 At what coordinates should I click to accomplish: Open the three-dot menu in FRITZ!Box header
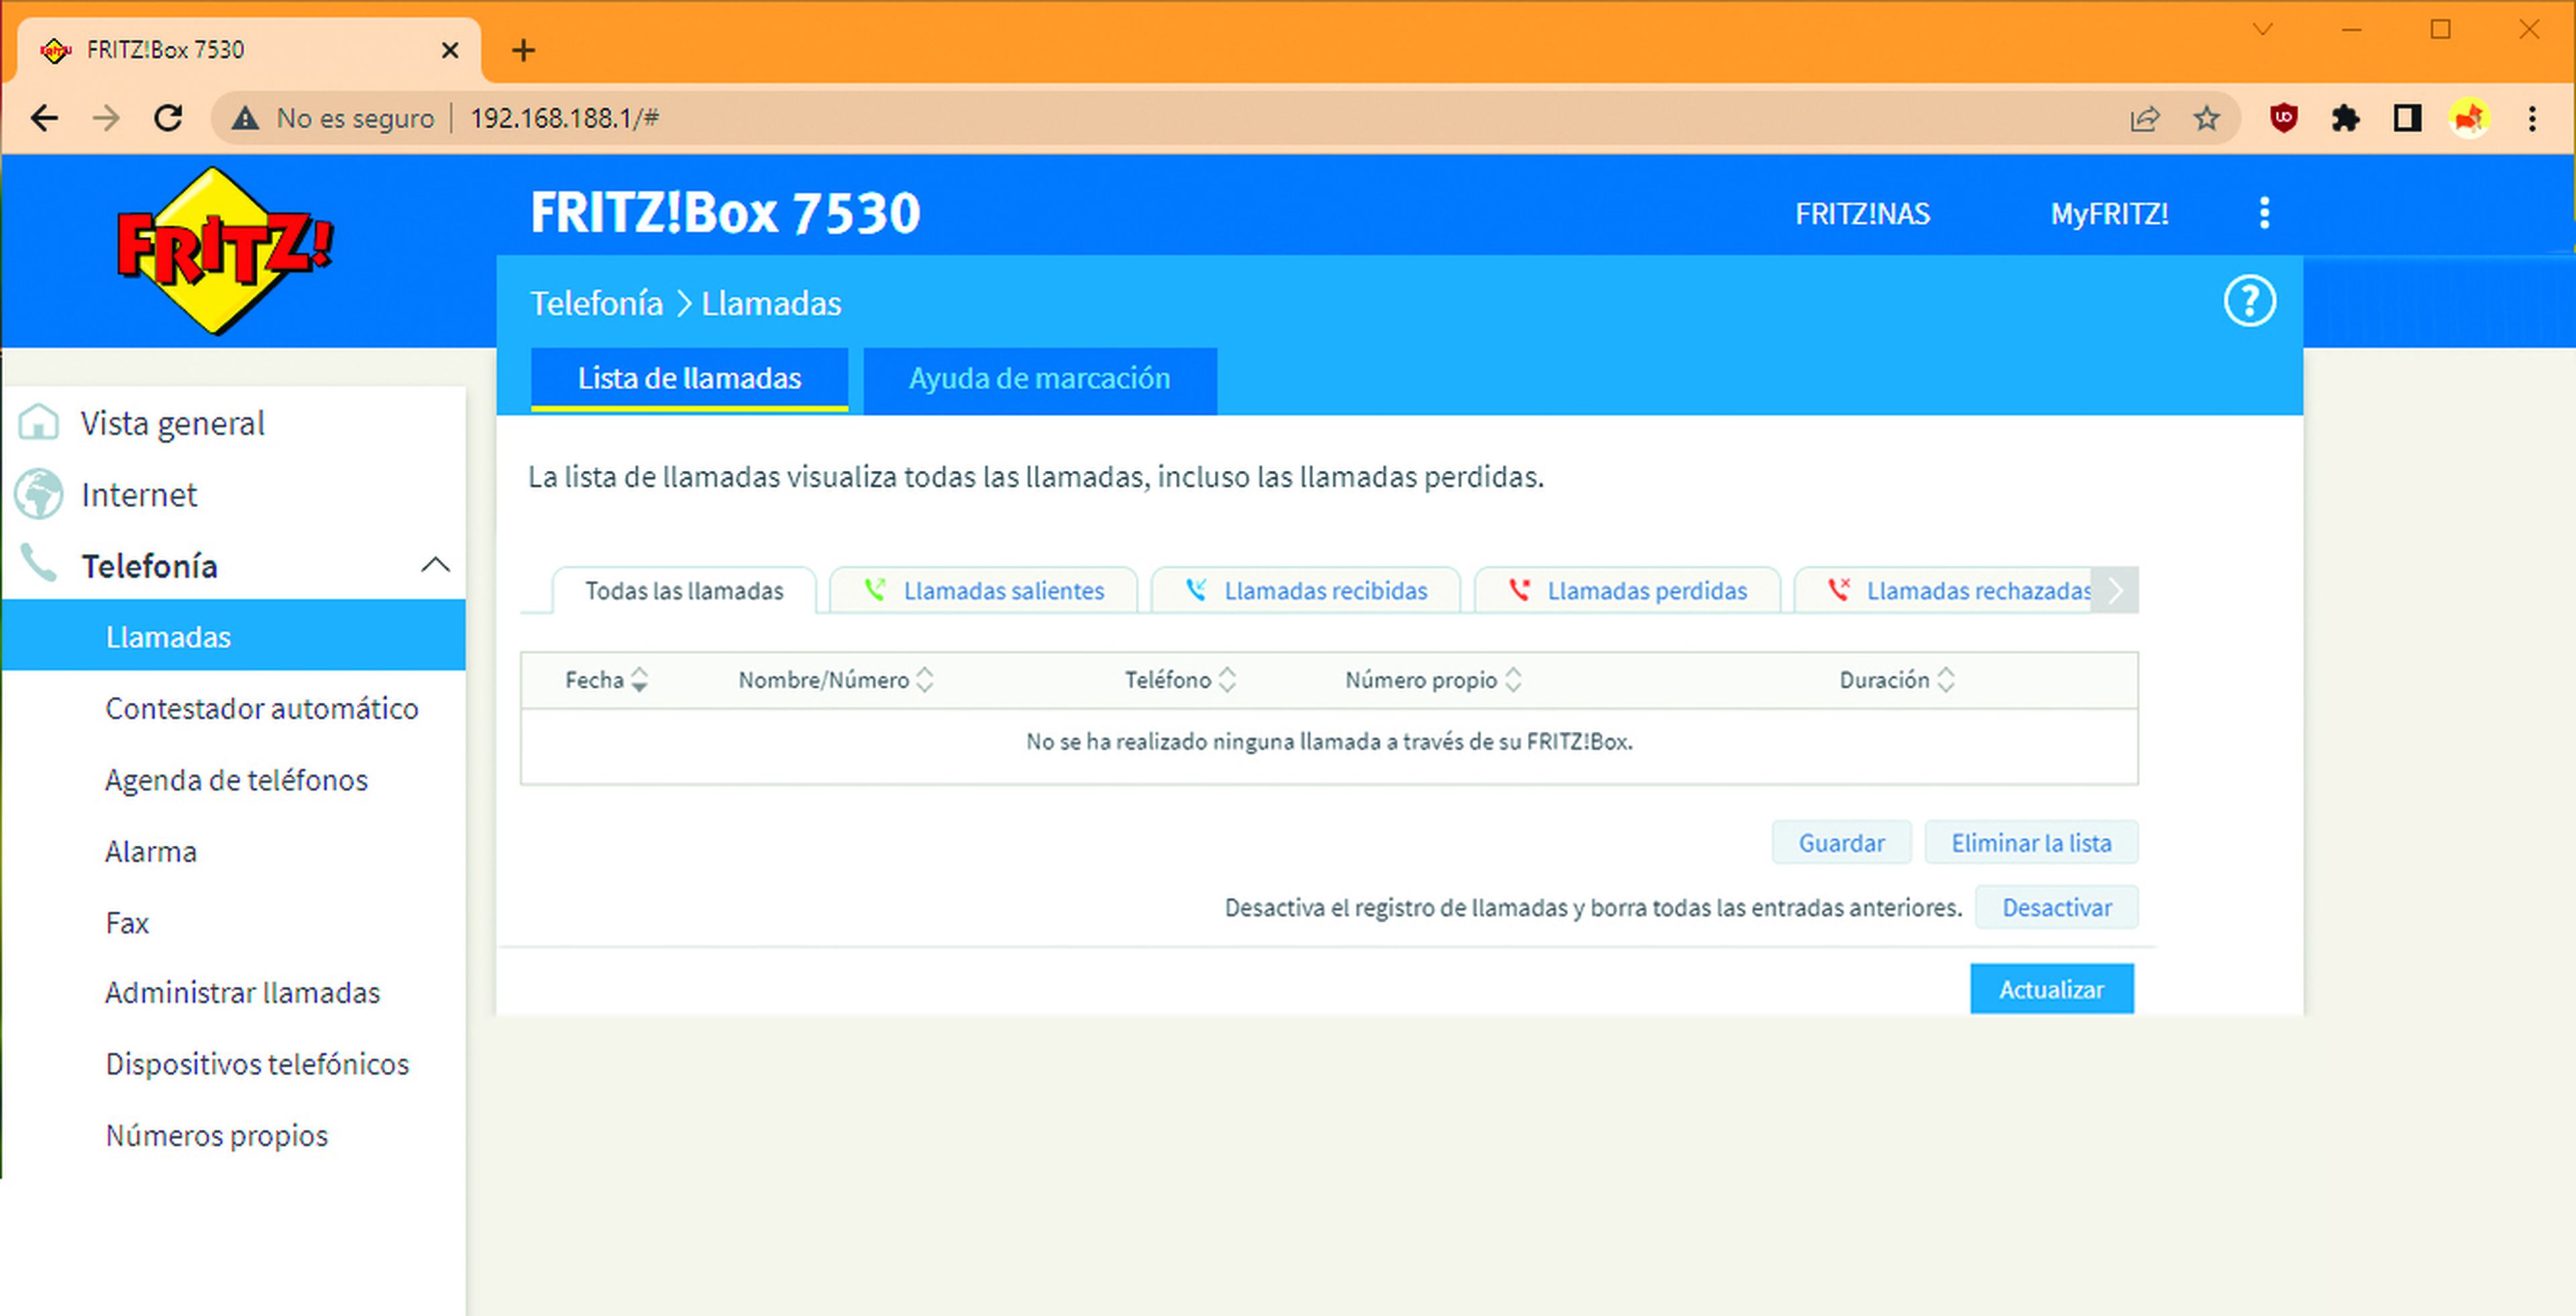tap(2265, 213)
